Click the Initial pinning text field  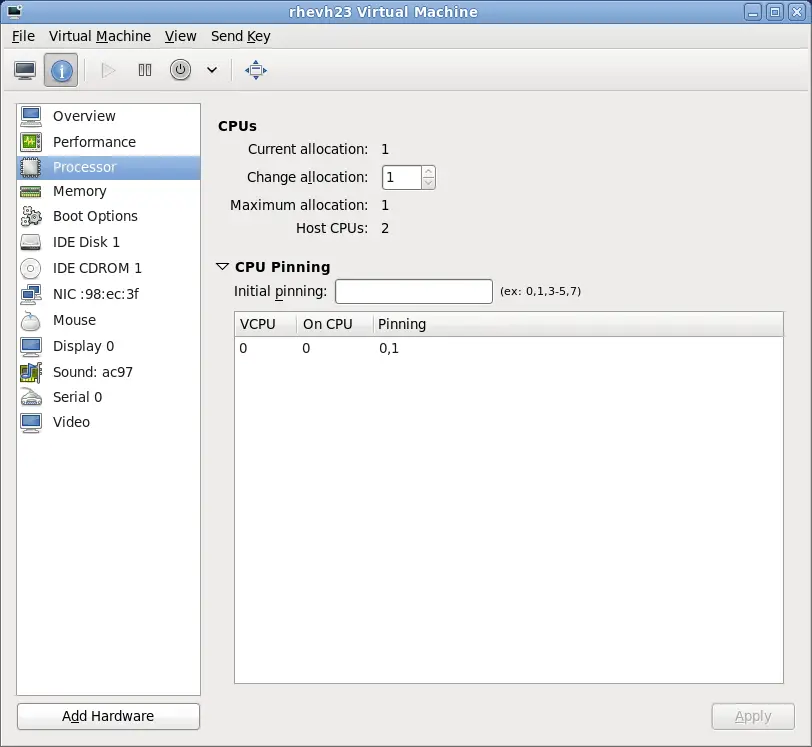point(413,291)
